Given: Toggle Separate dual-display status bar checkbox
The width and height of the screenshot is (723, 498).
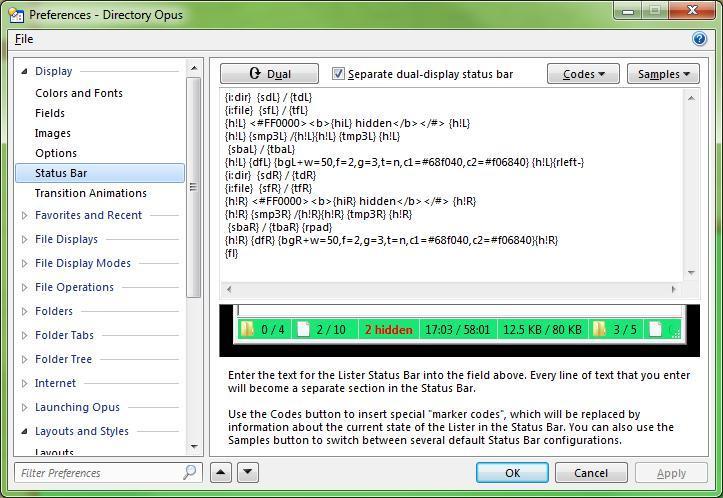Looking at the screenshot, I should (338, 74).
